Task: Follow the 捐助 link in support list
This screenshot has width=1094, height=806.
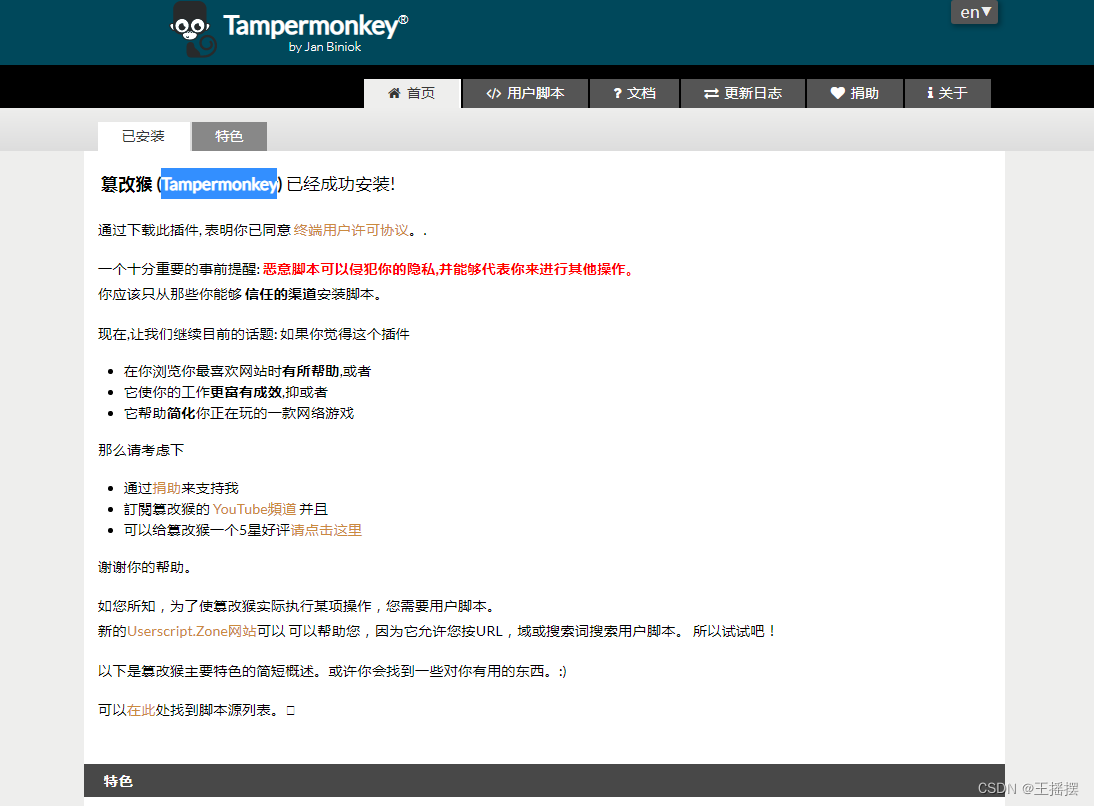Action: click(166, 488)
